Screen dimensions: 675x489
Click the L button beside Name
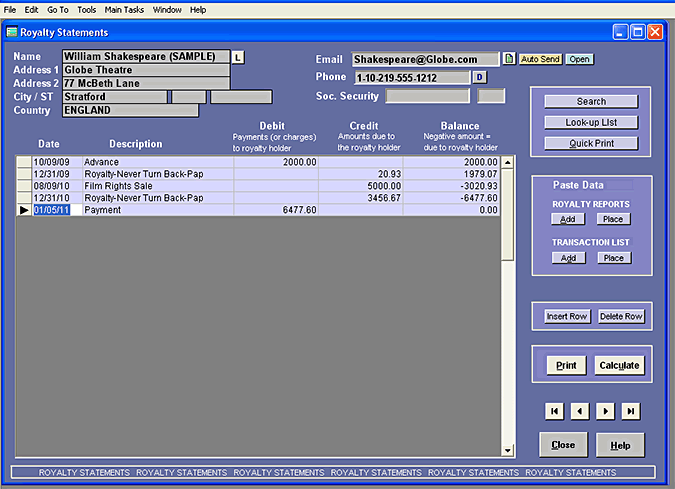pos(238,58)
